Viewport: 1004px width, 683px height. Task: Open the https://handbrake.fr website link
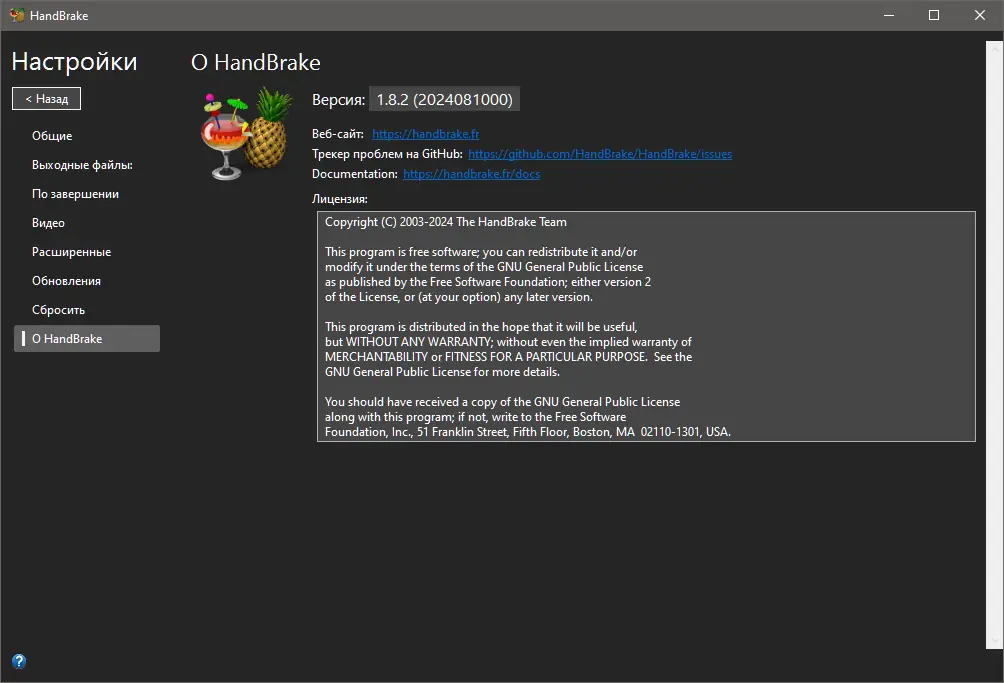[425, 134]
